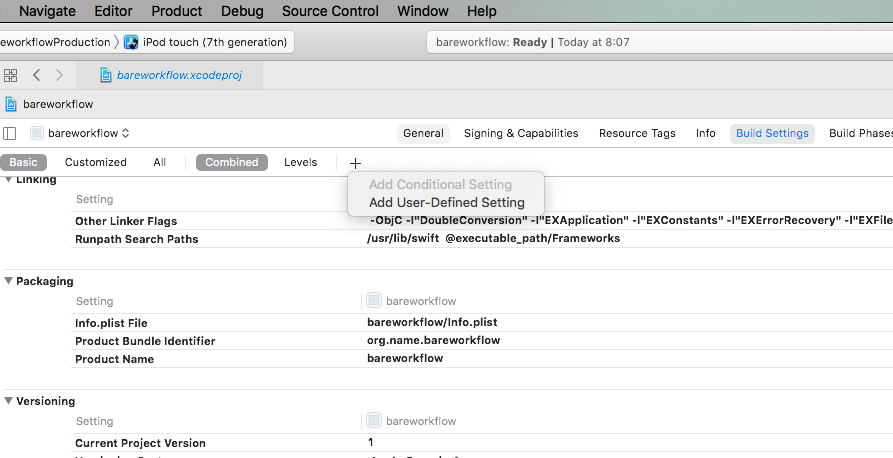The height and width of the screenshot is (458, 893).
Task: Select the Runpath Search Paths row
Action: tap(482, 239)
